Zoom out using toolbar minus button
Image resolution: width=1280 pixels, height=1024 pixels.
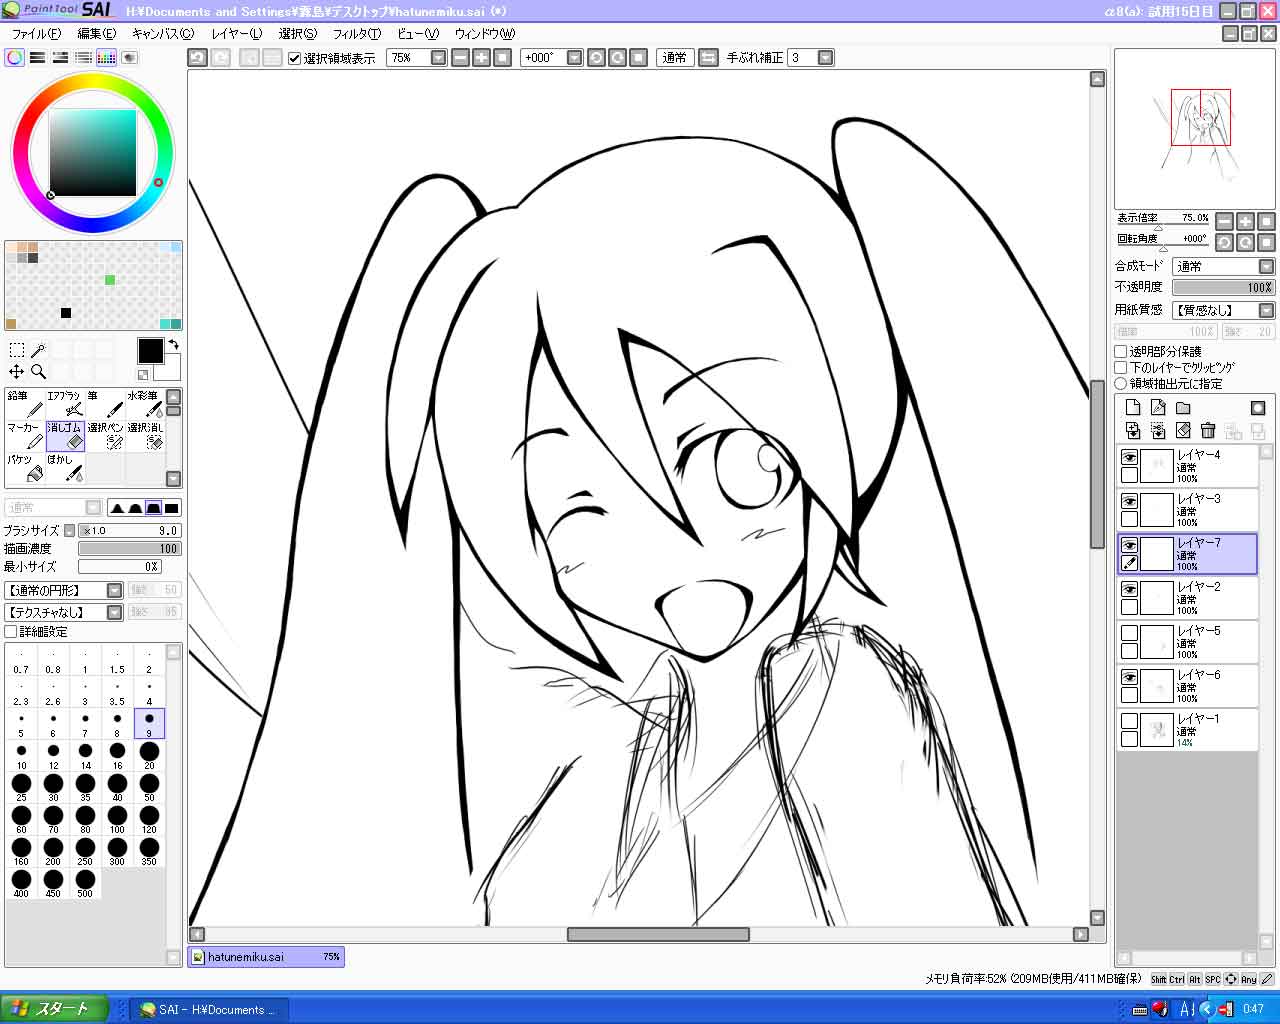click(460, 58)
